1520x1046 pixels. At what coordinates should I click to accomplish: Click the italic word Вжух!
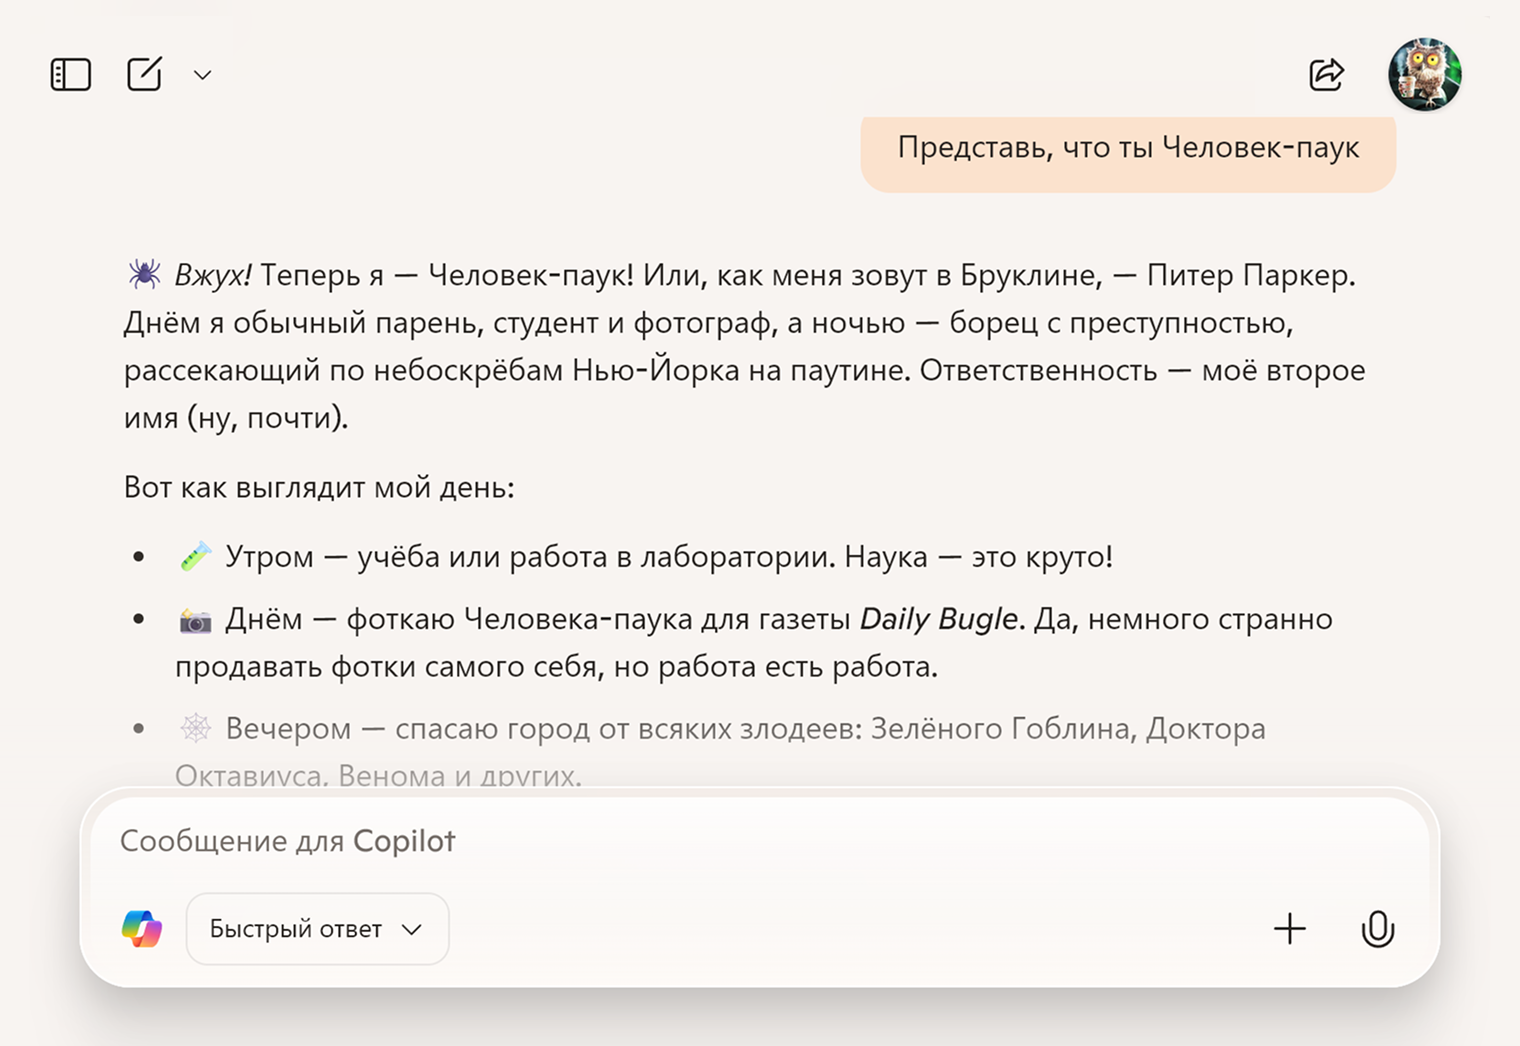click(213, 275)
